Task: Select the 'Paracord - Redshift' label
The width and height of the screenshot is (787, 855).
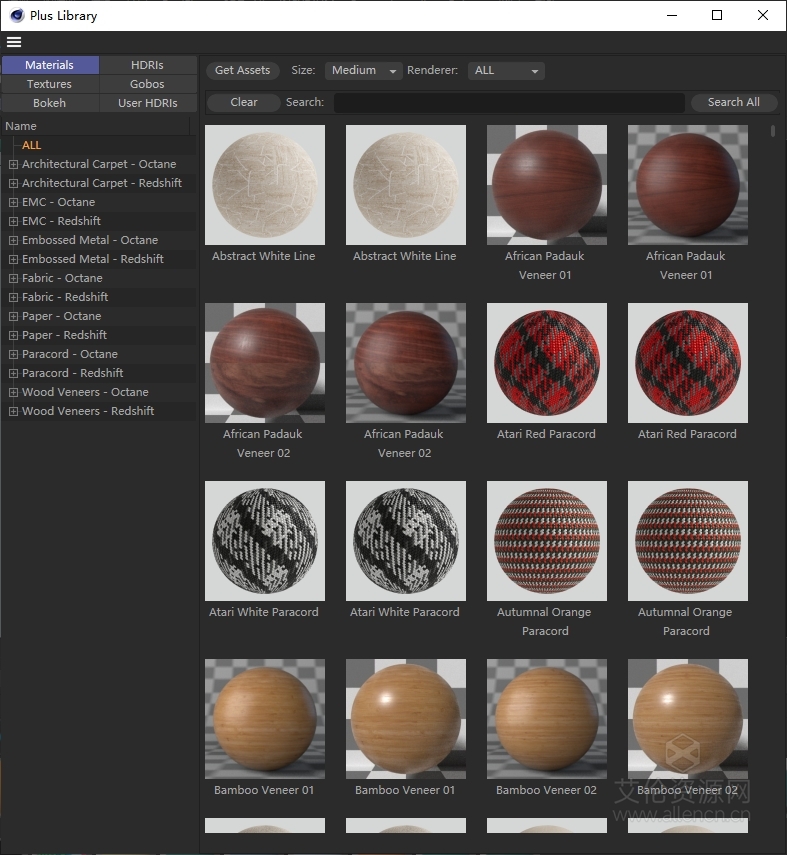Action: [73, 374]
